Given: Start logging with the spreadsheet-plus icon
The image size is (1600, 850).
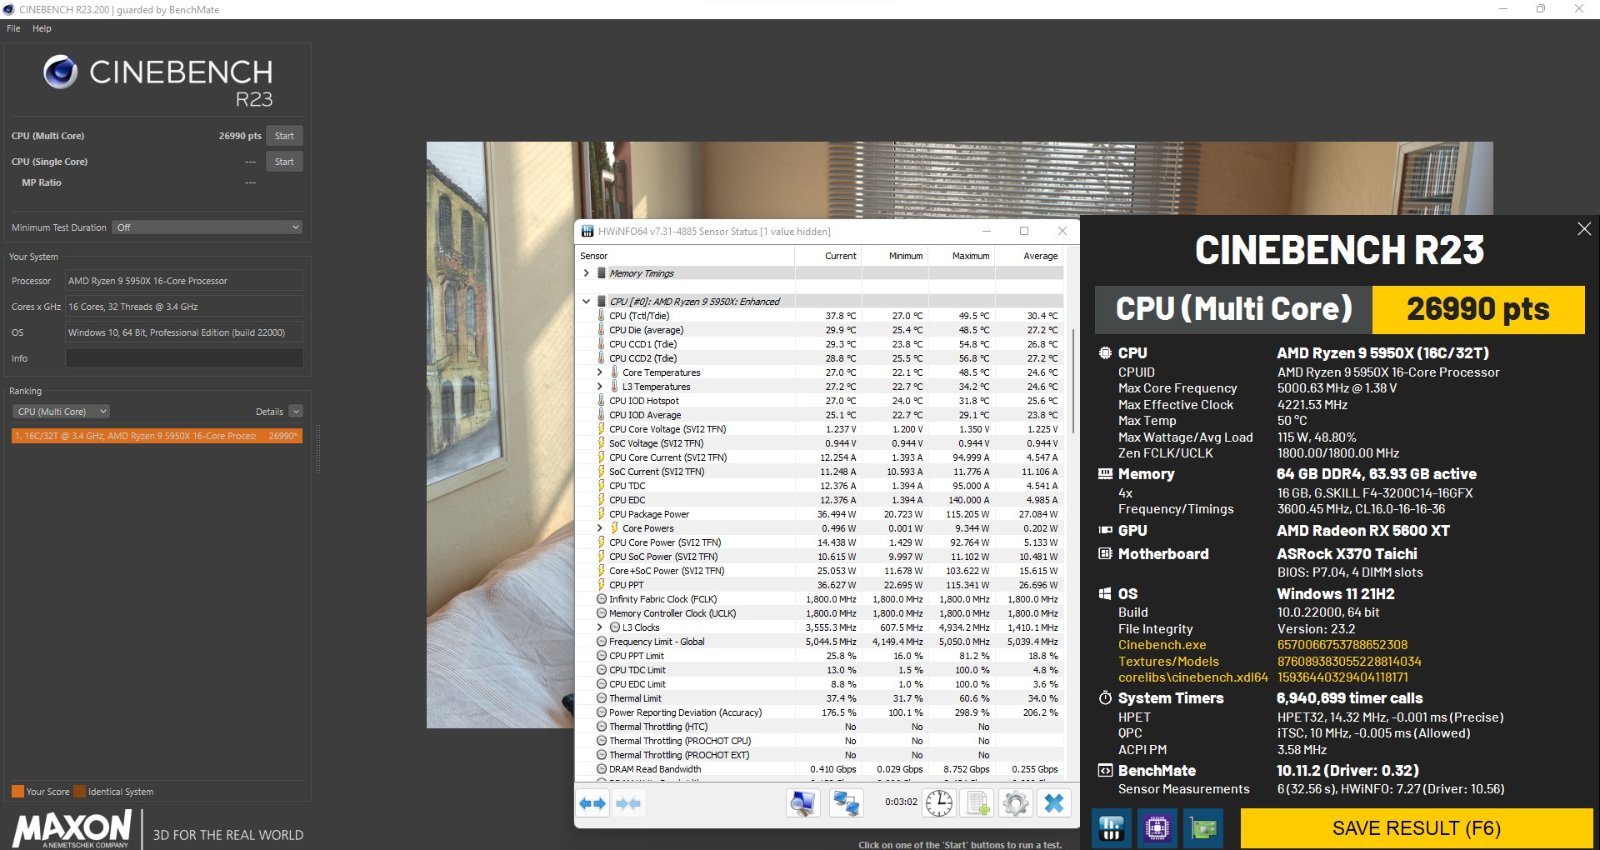Looking at the screenshot, I should click(x=977, y=803).
